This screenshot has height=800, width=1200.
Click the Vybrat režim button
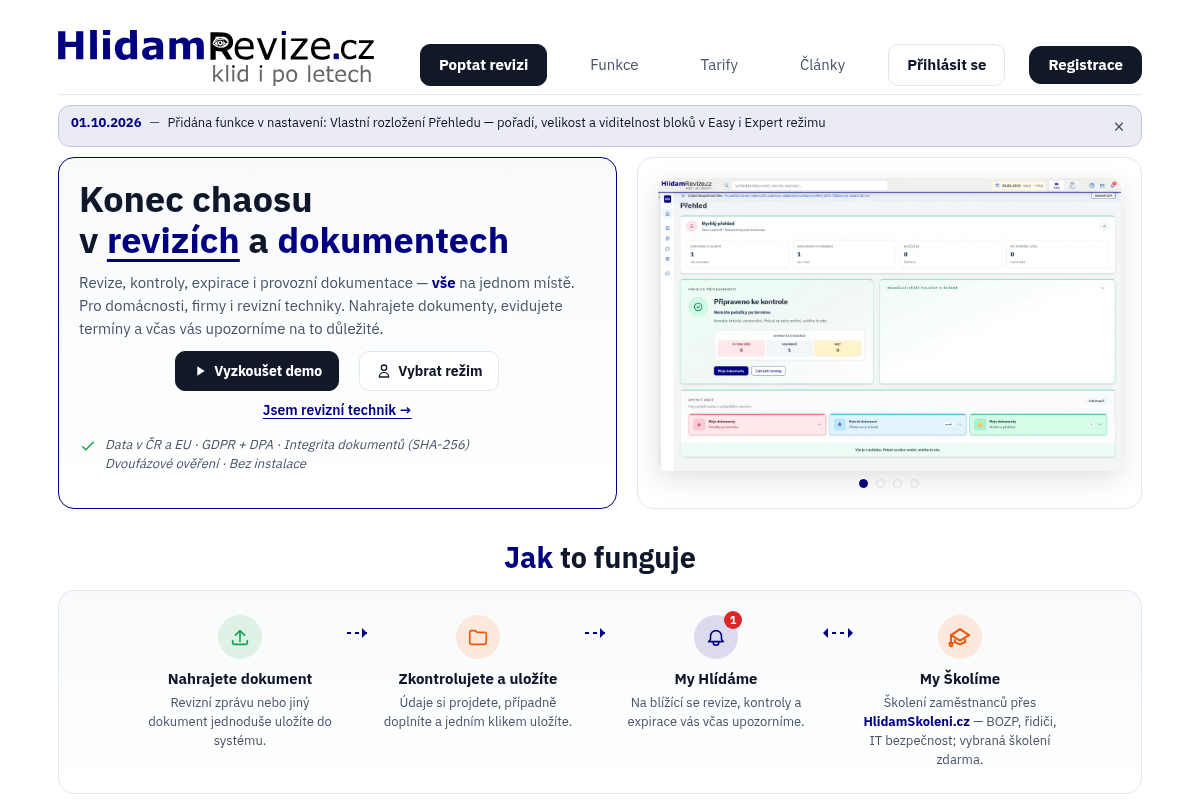429,371
